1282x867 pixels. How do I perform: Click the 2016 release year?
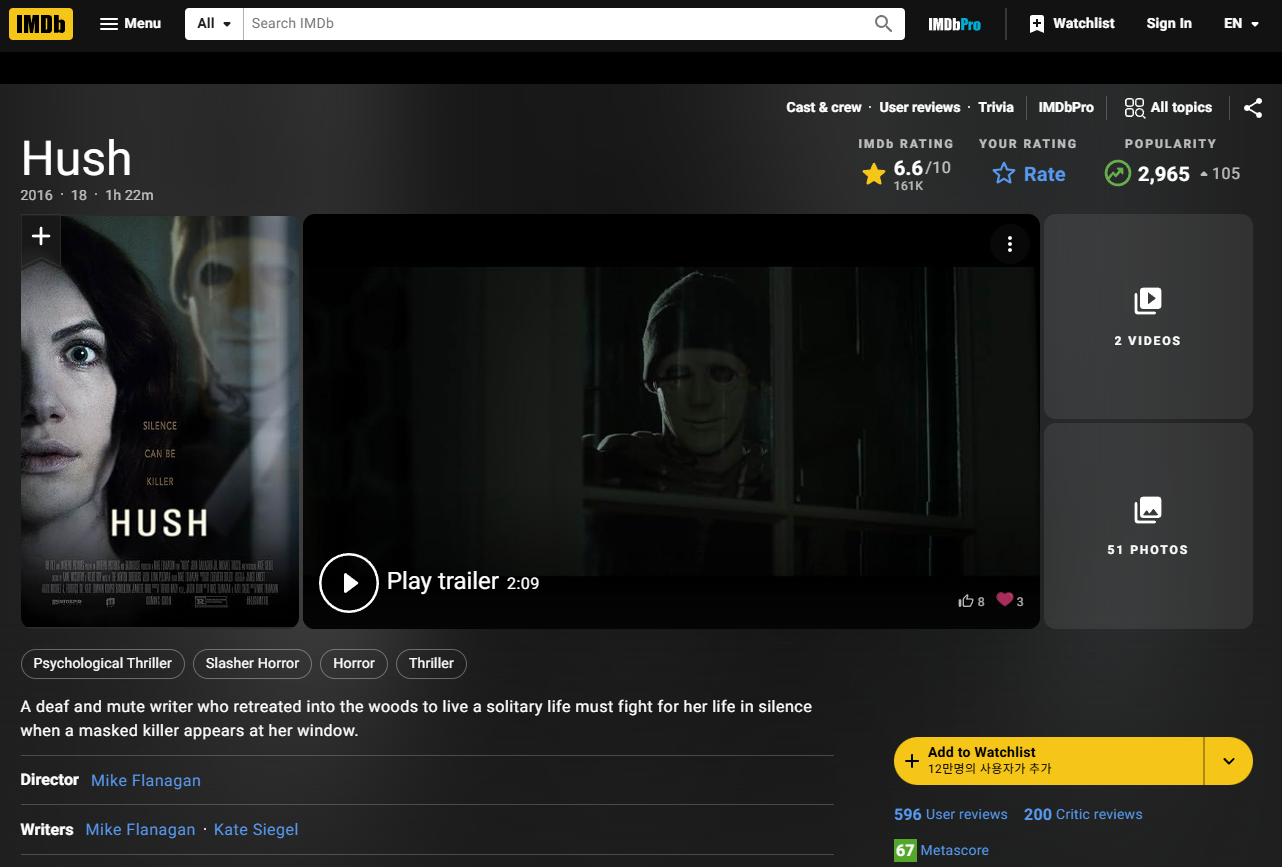tap(37, 195)
